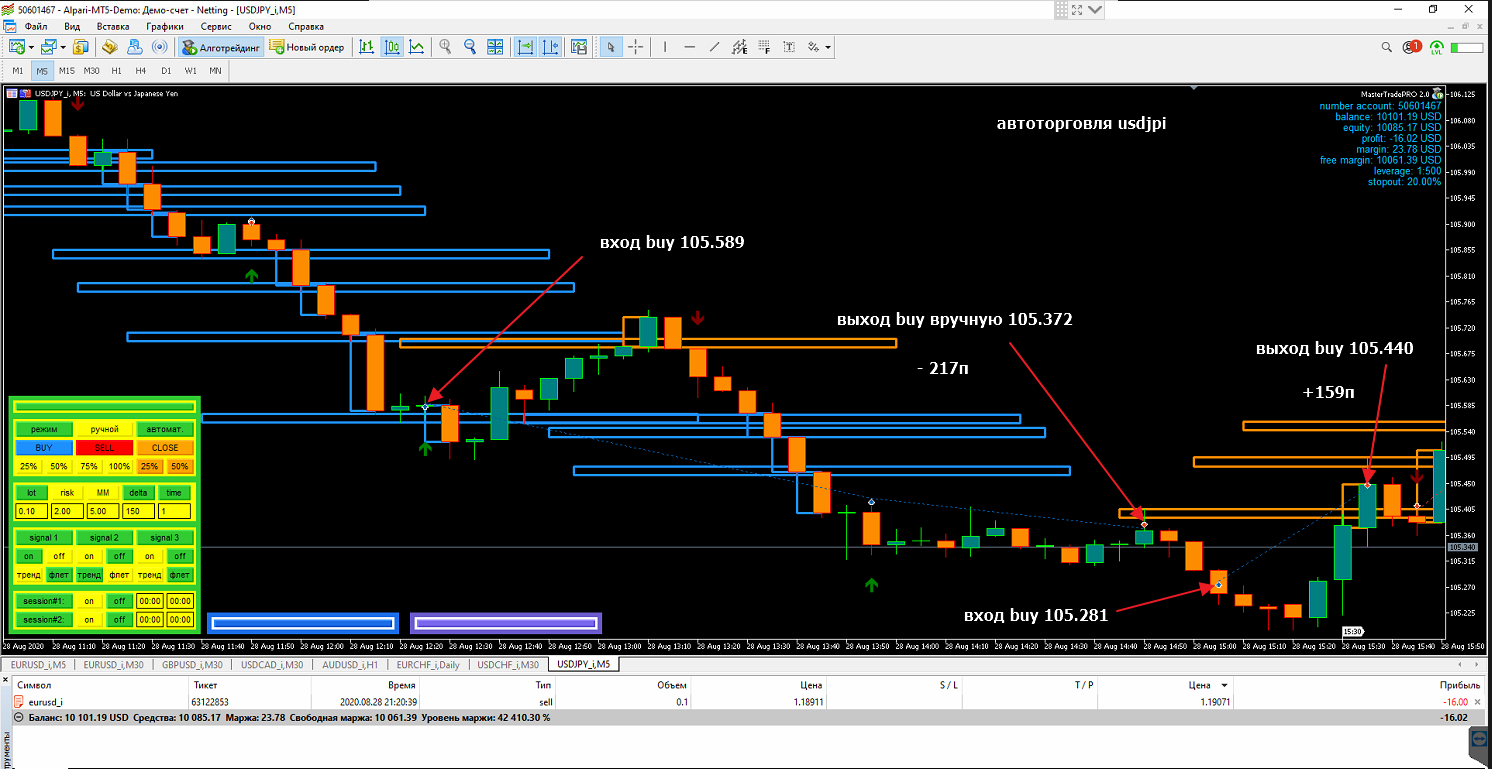Collapse the Баланс summary row

click(20, 718)
